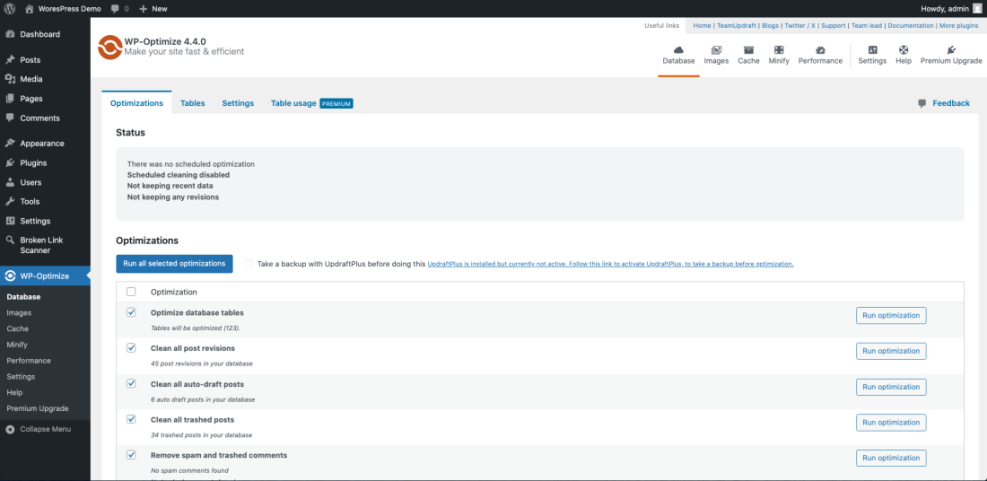Toggle Clean all auto-draft posts checkbox

pos(131,383)
